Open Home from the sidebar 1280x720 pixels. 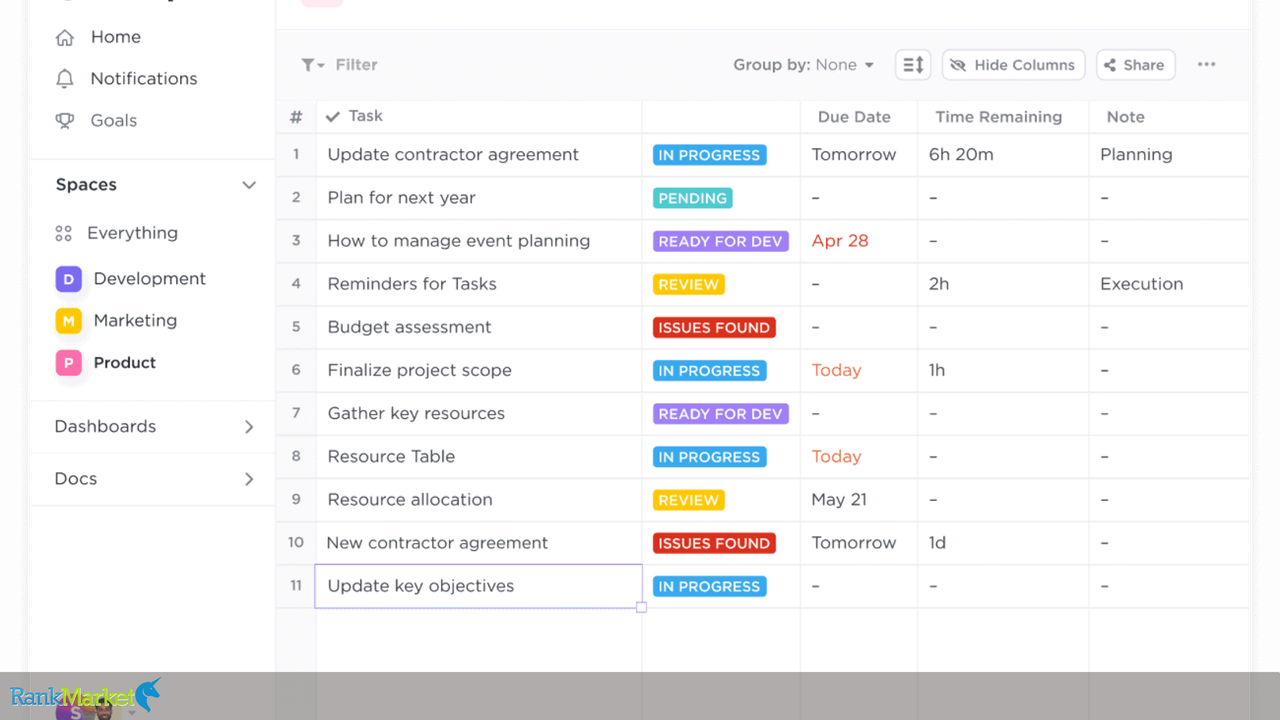coord(98,37)
